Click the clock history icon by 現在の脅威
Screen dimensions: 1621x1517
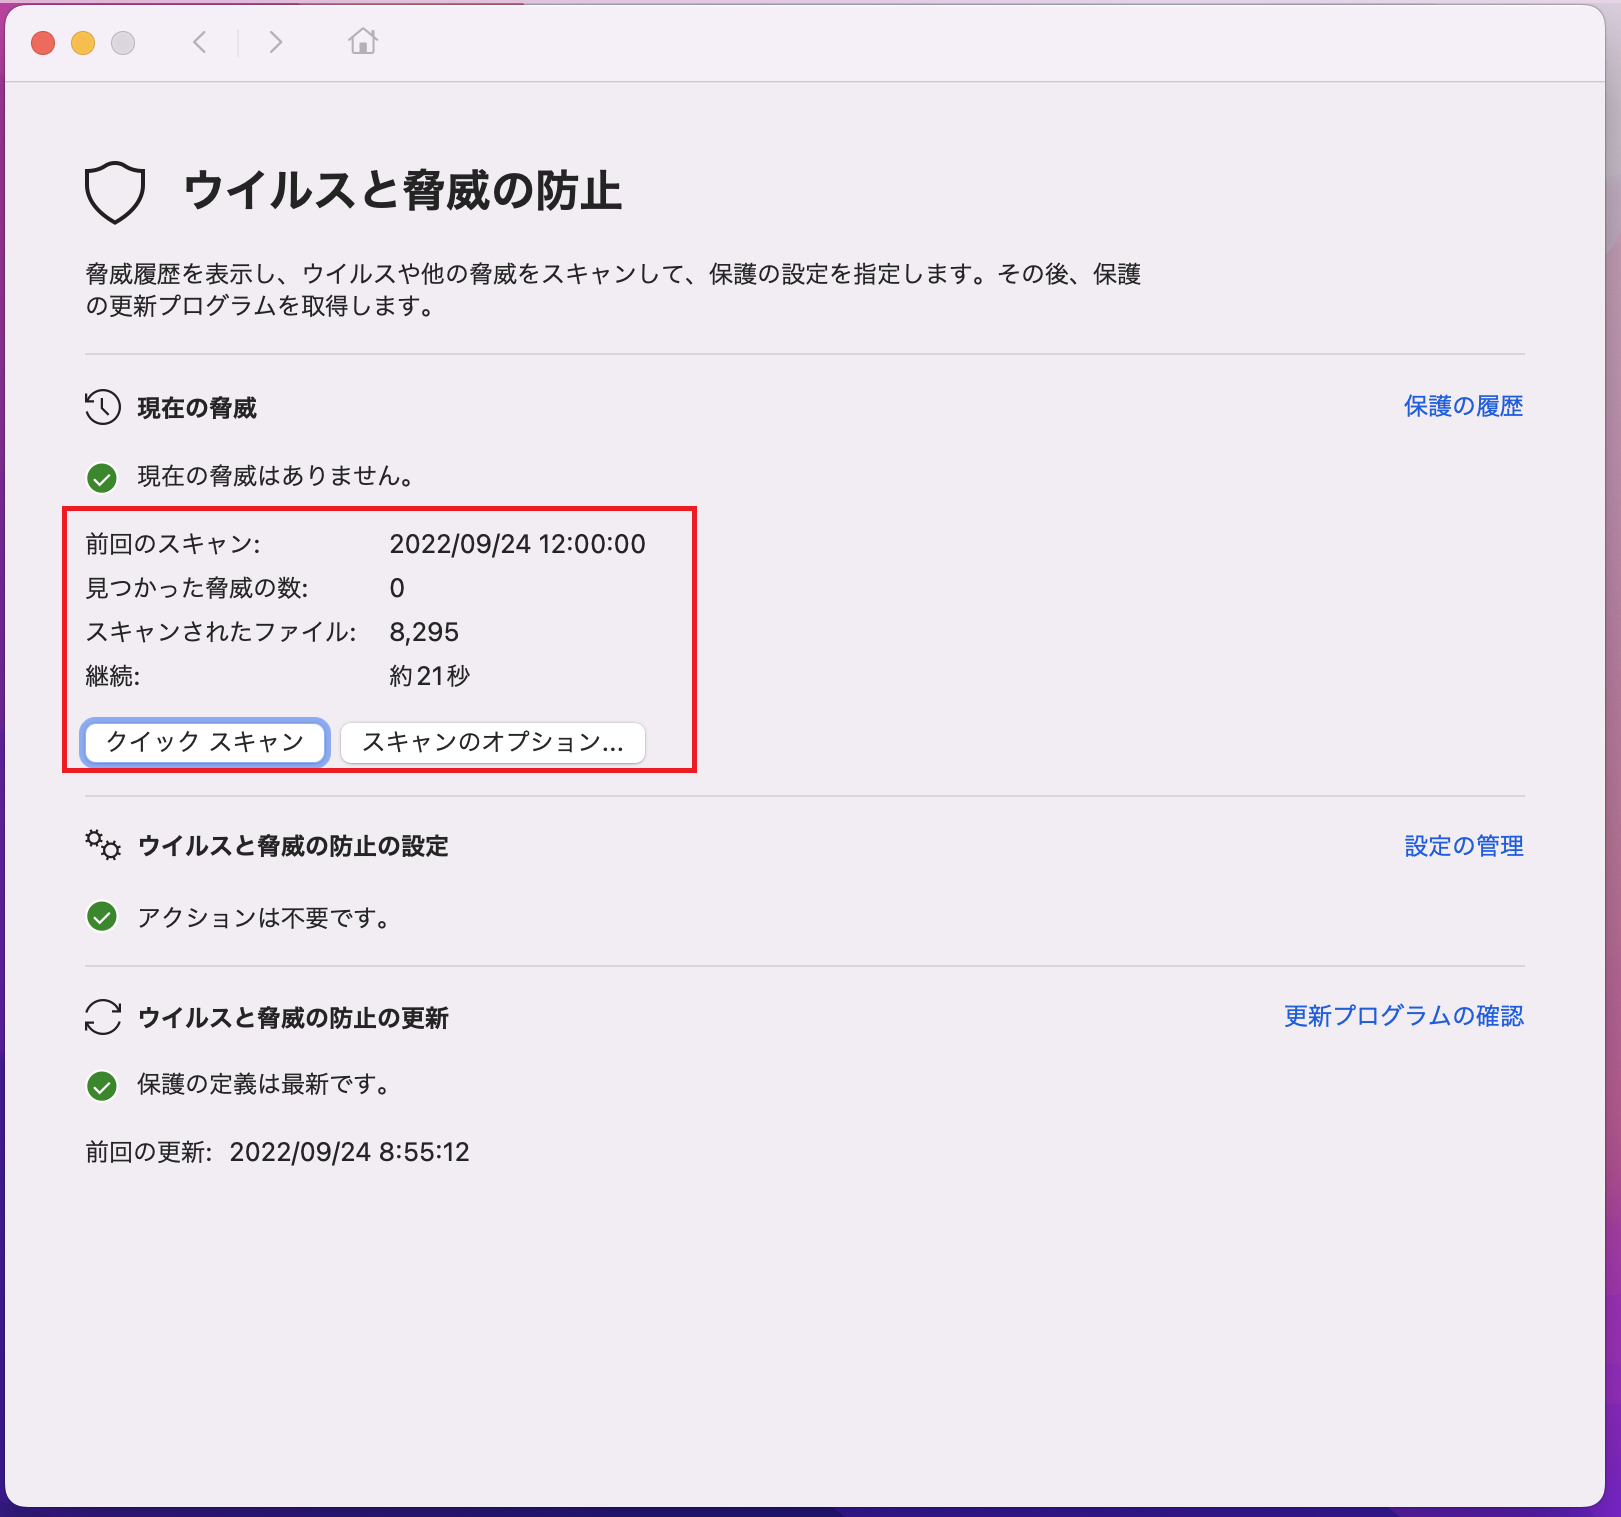[103, 408]
